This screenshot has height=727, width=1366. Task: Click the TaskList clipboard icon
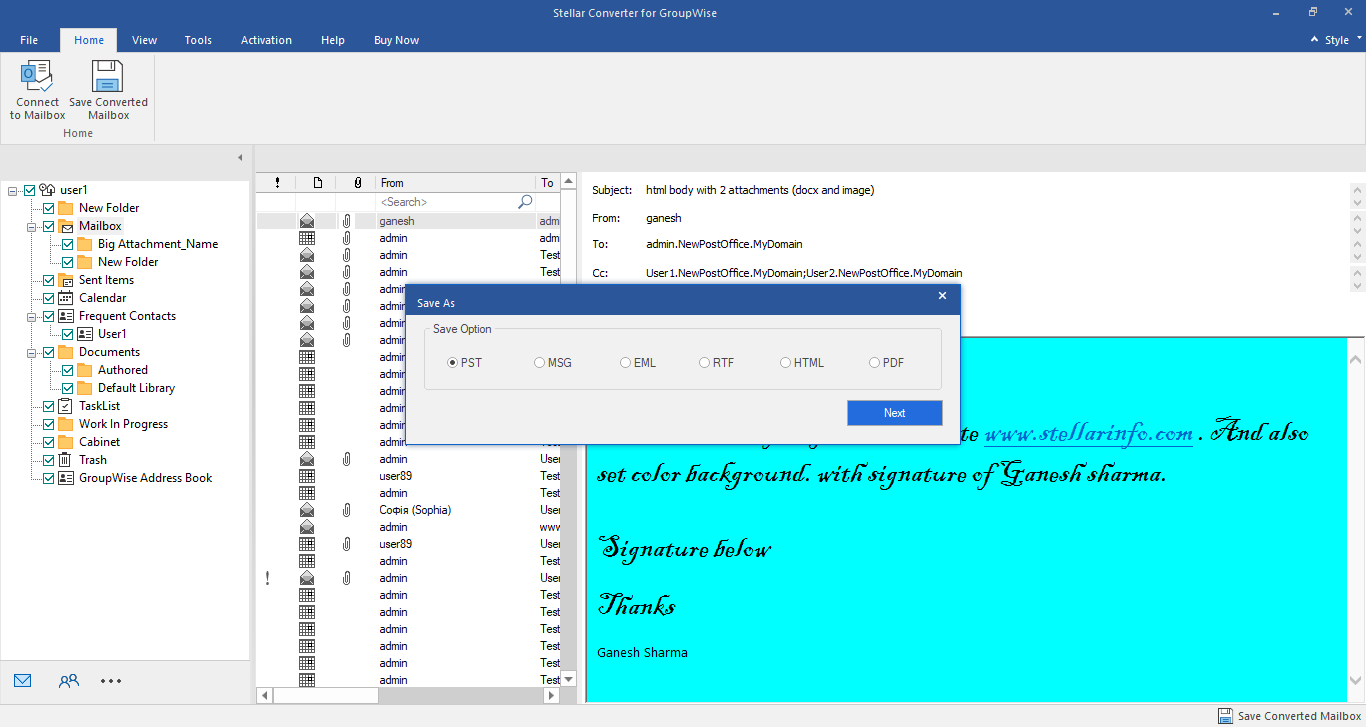(x=66, y=406)
